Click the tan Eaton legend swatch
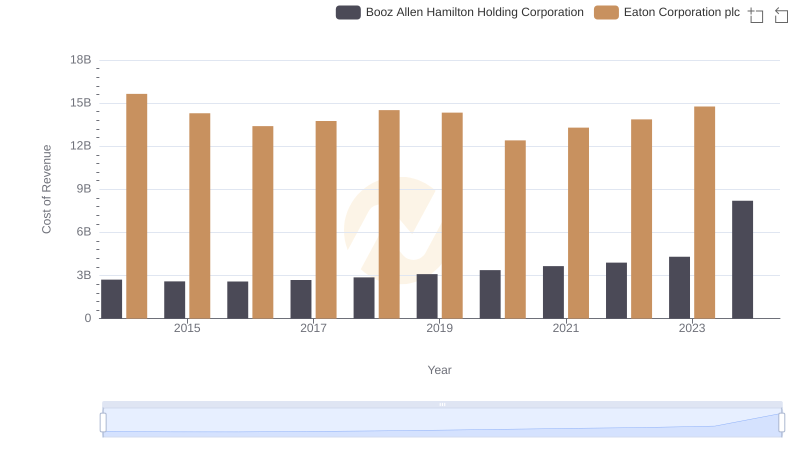800x461 pixels. click(x=606, y=12)
